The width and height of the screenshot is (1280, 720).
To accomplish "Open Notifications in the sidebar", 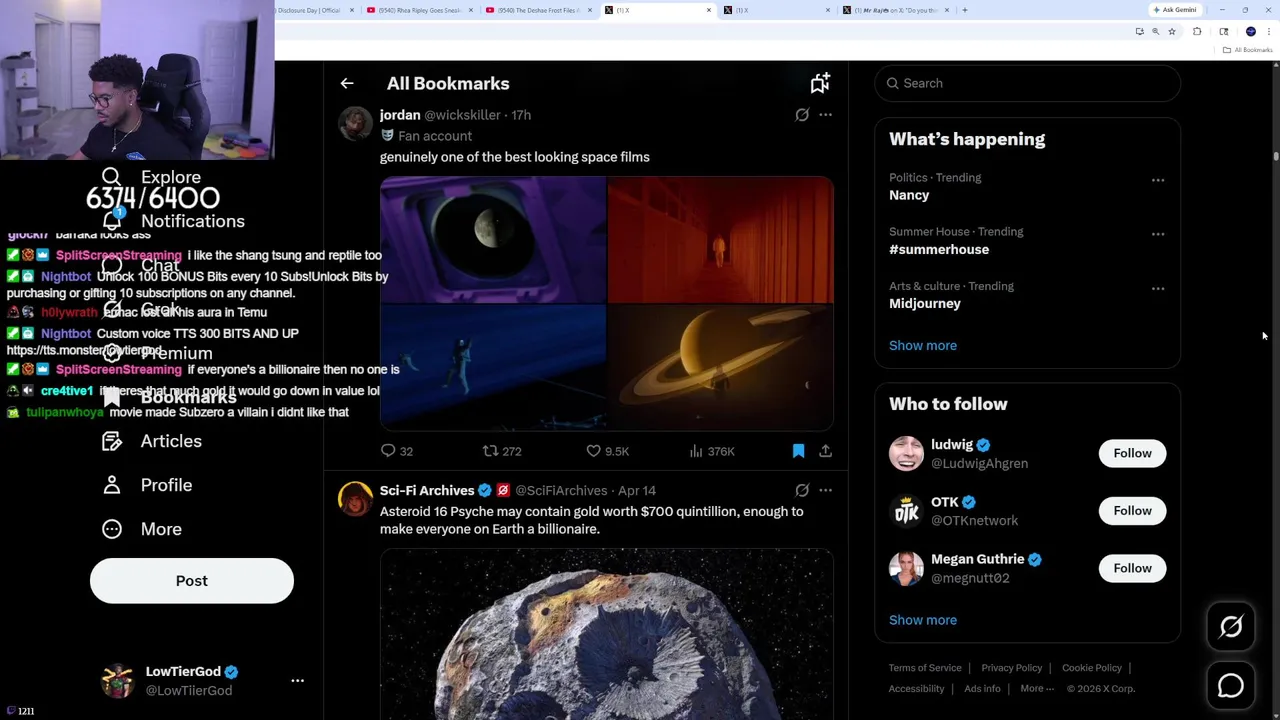I will tap(173, 221).
